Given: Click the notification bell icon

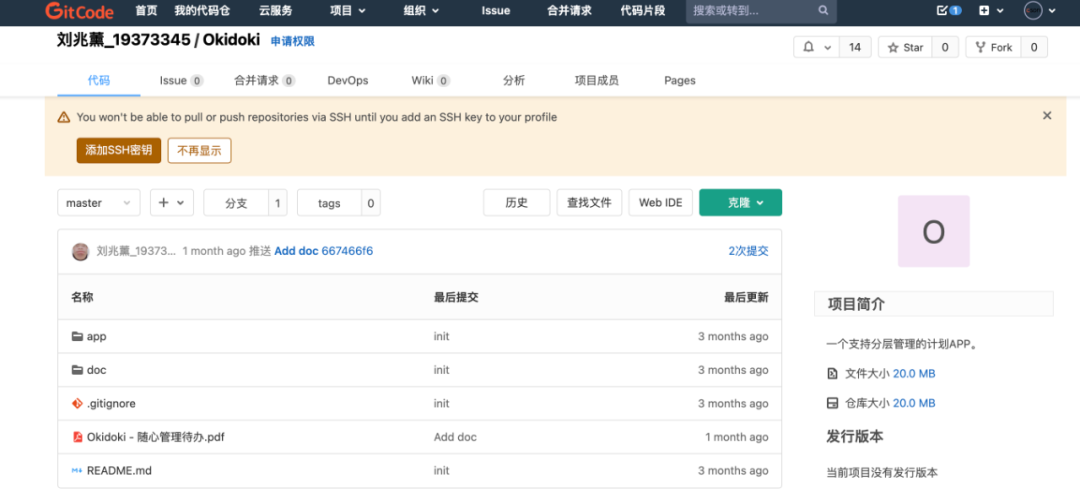Looking at the screenshot, I should (x=809, y=48).
